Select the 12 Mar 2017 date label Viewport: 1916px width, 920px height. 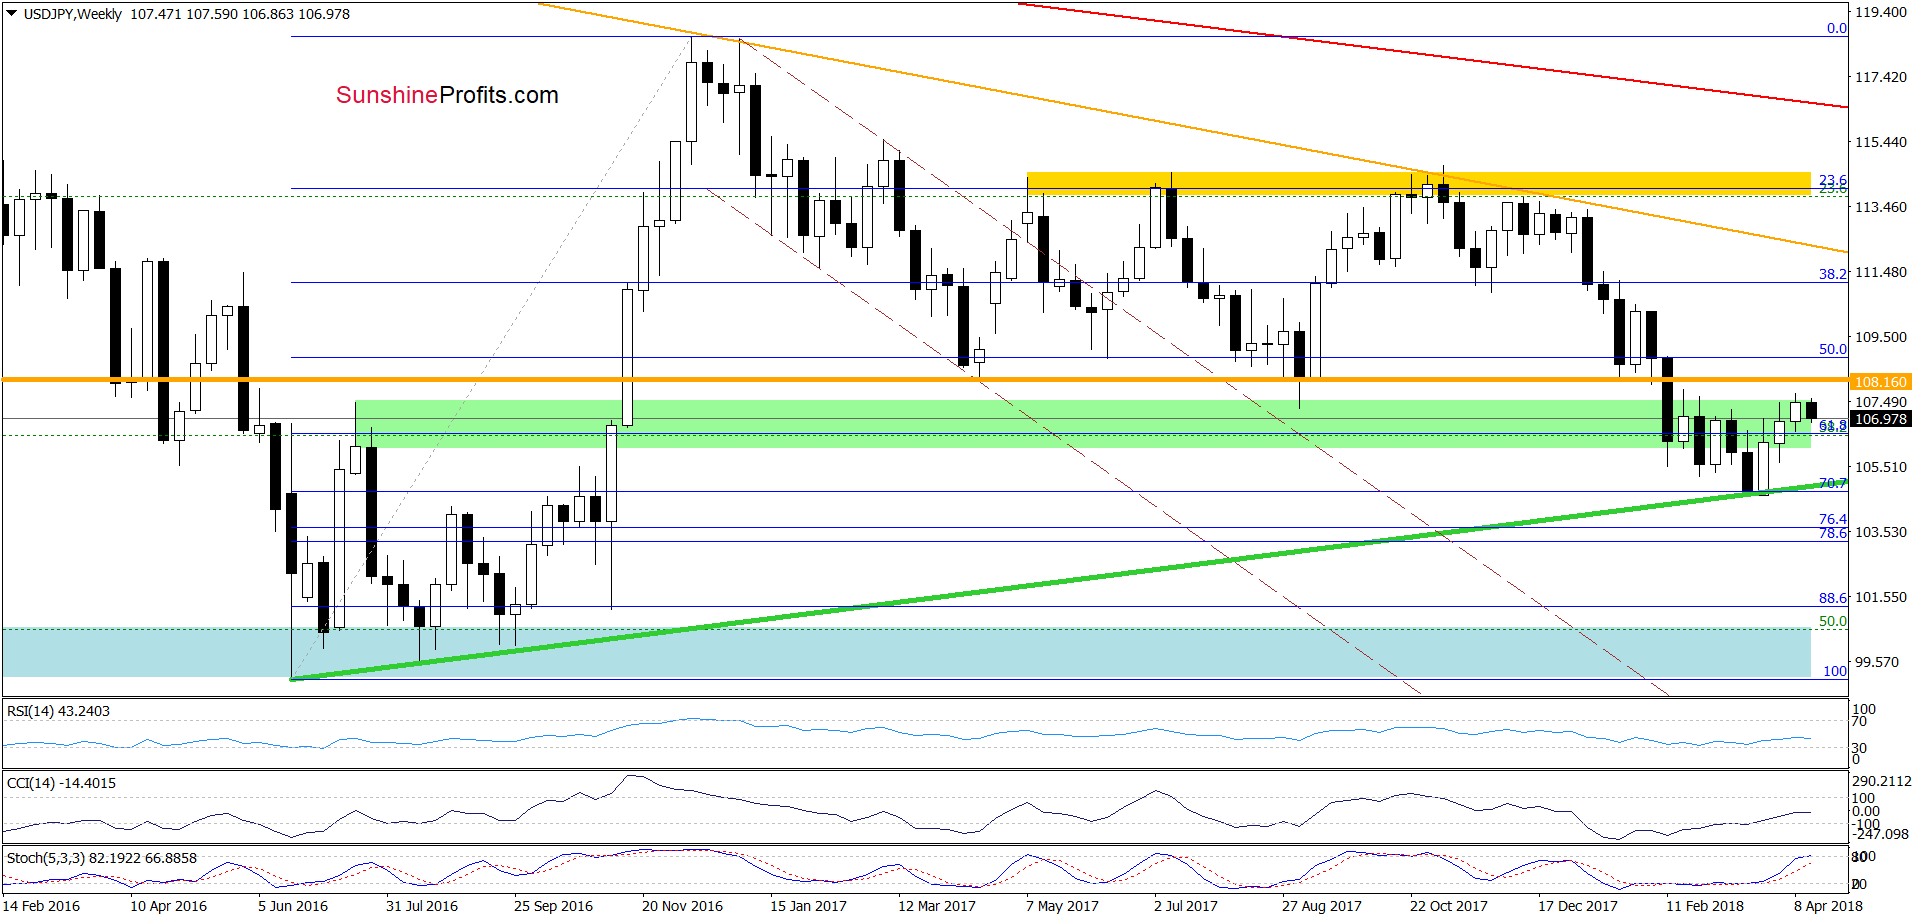coord(936,906)
